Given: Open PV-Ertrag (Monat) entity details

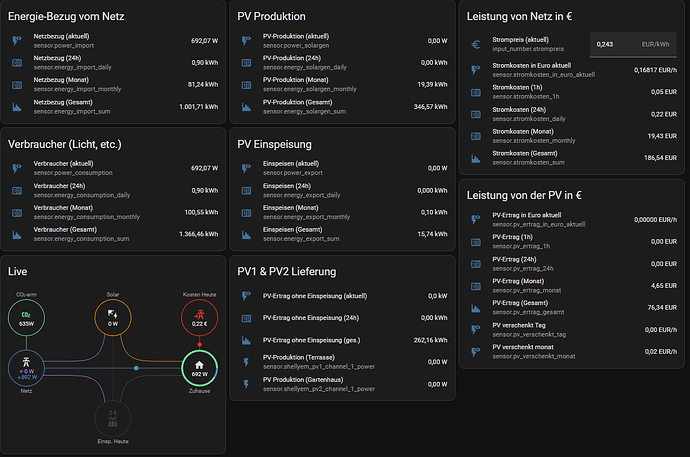Looking at the screenshot, I should pyautogui.click(x=573, y=286).
